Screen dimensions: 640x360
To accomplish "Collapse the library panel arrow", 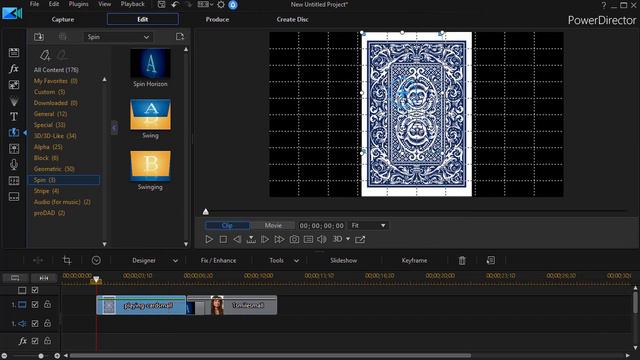I will click(114, 128).
